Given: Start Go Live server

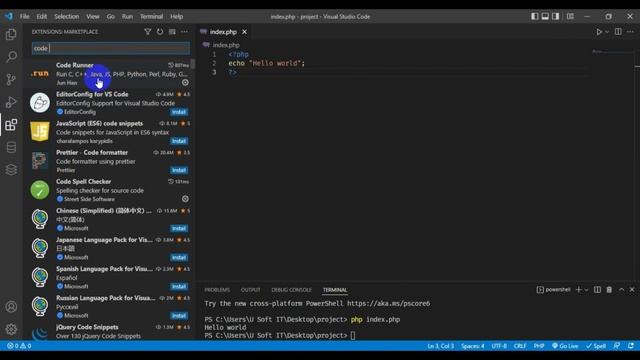Looking at the screenshot, I should [x=565, y=346].
